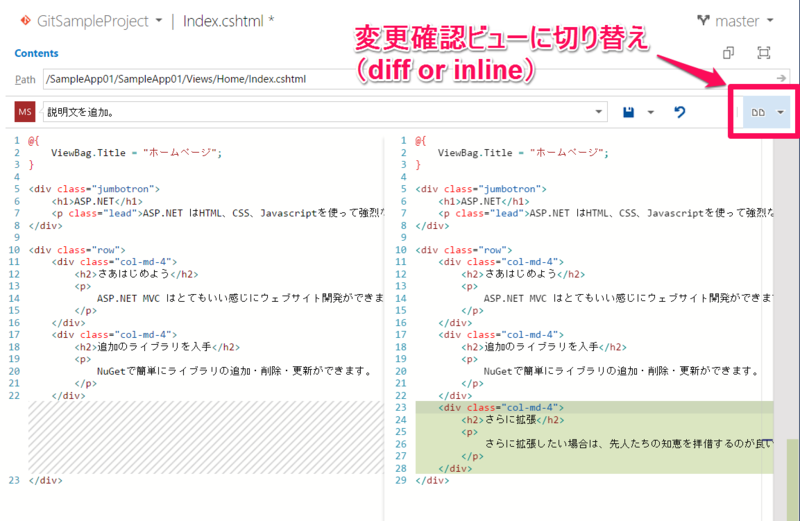The width and height of the screenshot is (800, 521).
Task: Open the save options dropdown arrow
Action: click(651, 112)
